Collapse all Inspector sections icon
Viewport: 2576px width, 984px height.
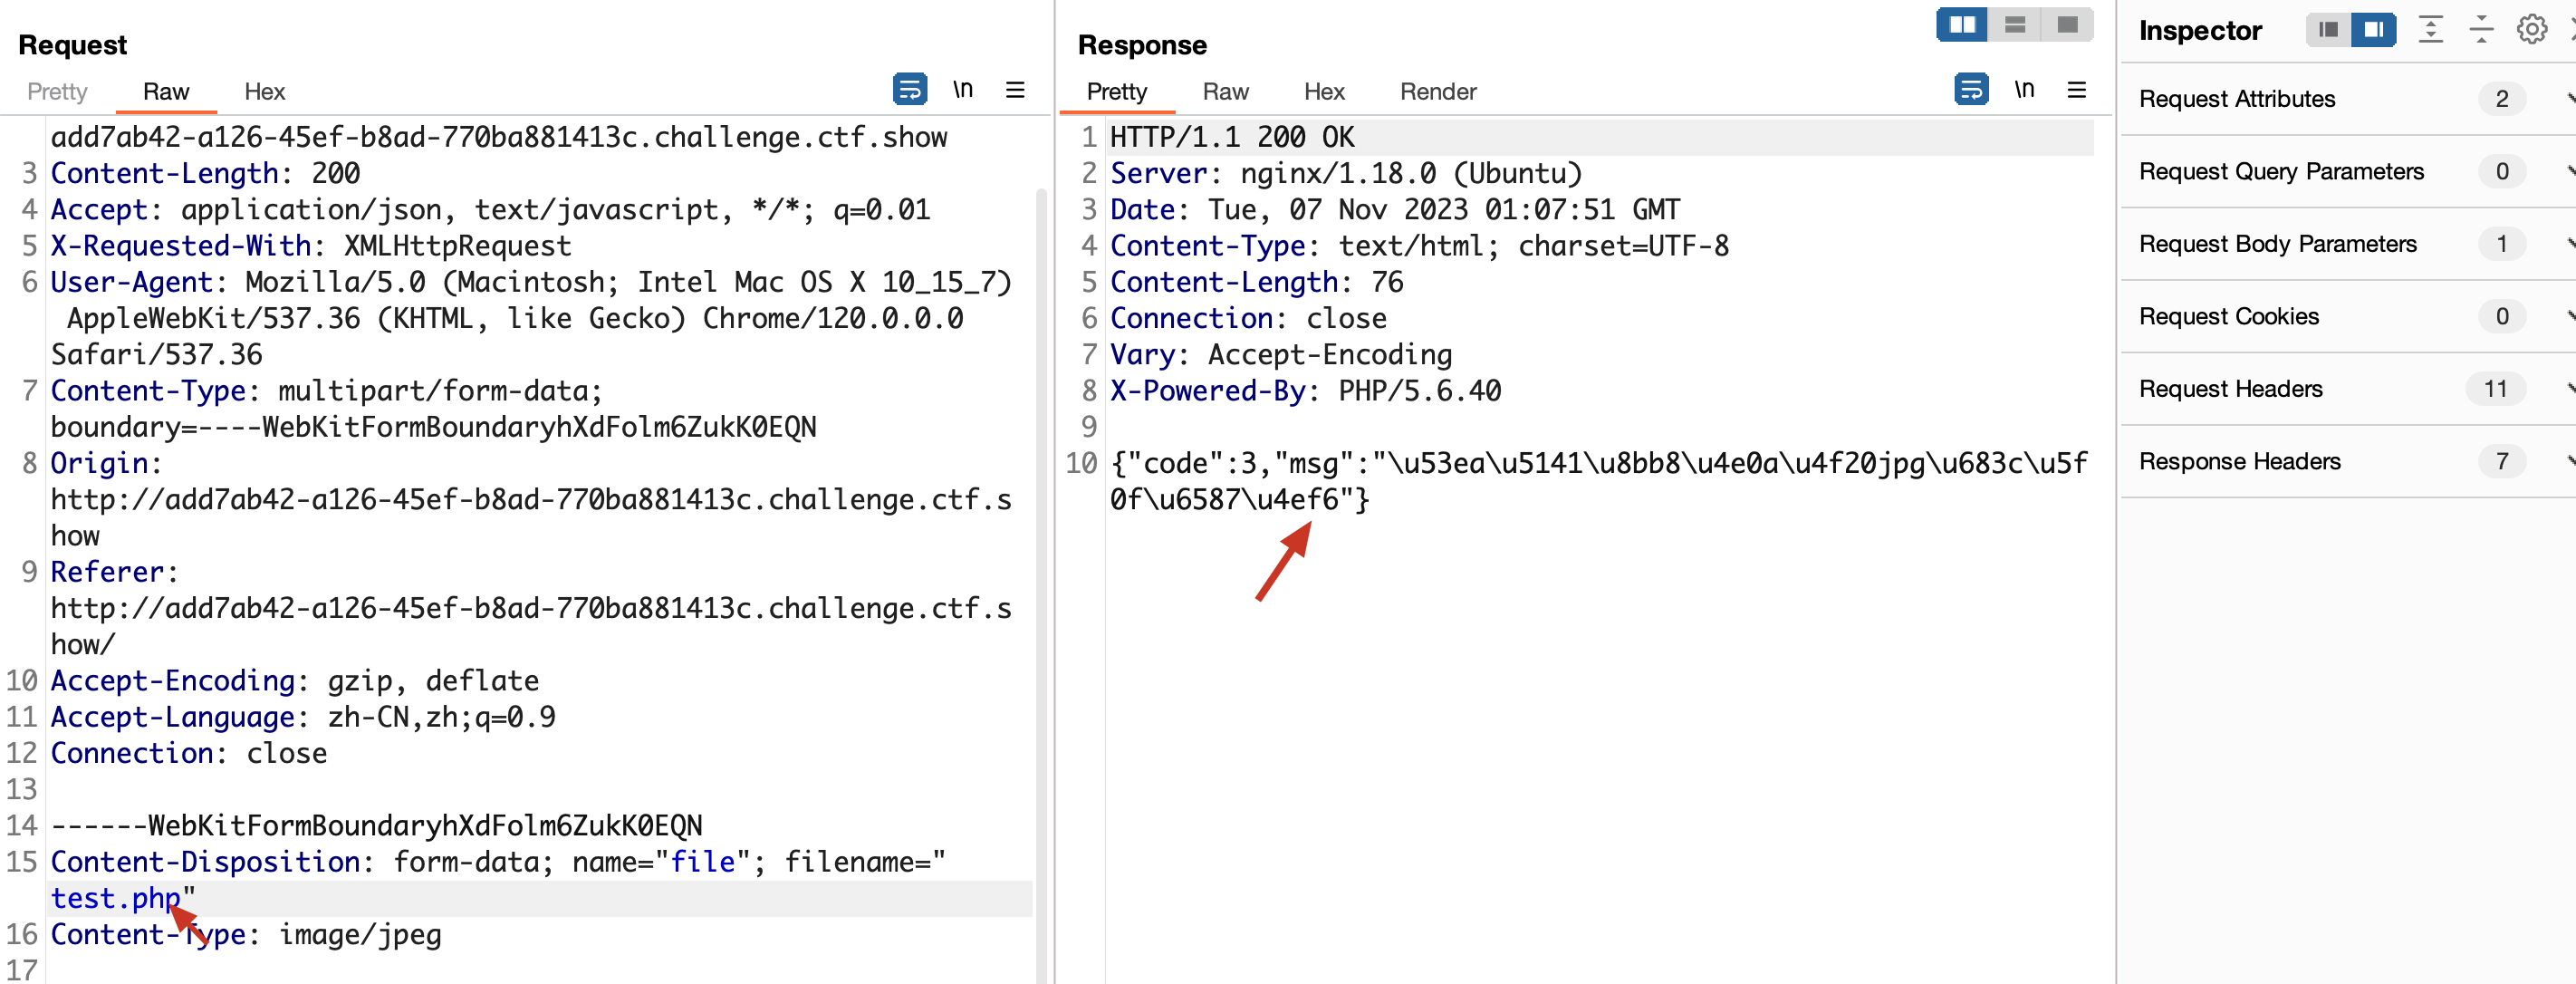coord(2481,30)
